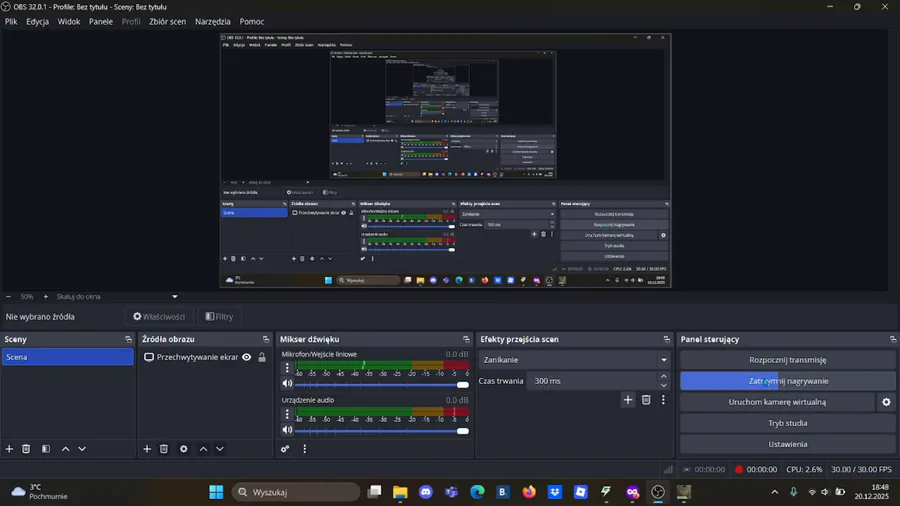Click Czas trwania 300 ms field
900x506 pixels.
coord(592,381)
